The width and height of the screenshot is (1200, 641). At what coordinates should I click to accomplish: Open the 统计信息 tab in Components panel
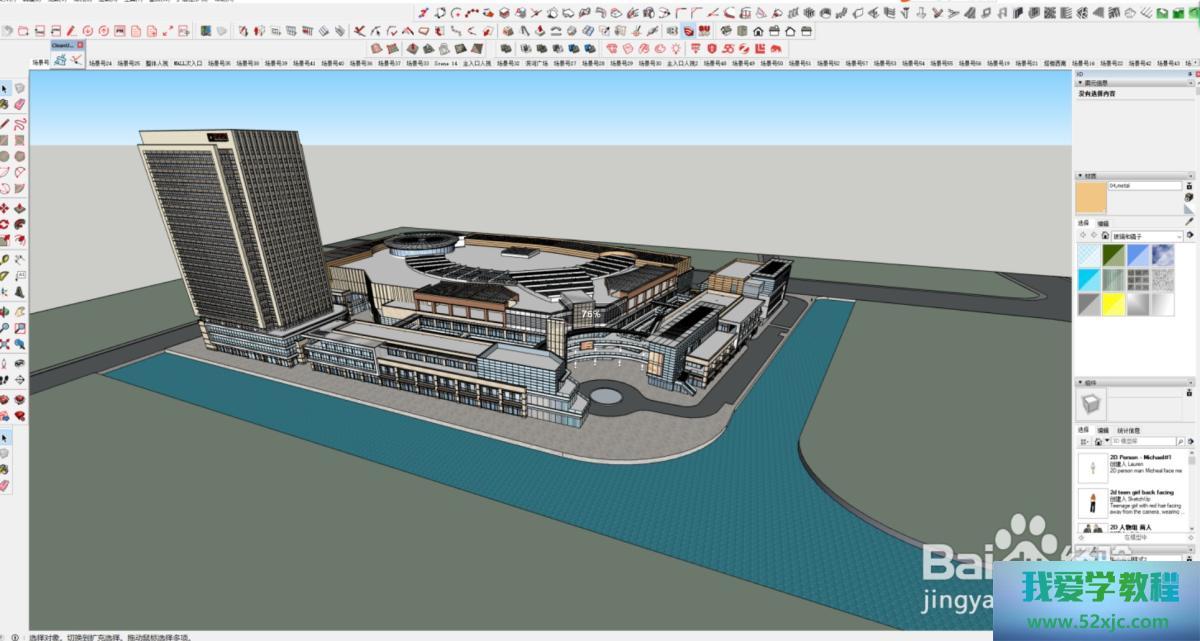pyautogui.click(x=1128, y=430)
